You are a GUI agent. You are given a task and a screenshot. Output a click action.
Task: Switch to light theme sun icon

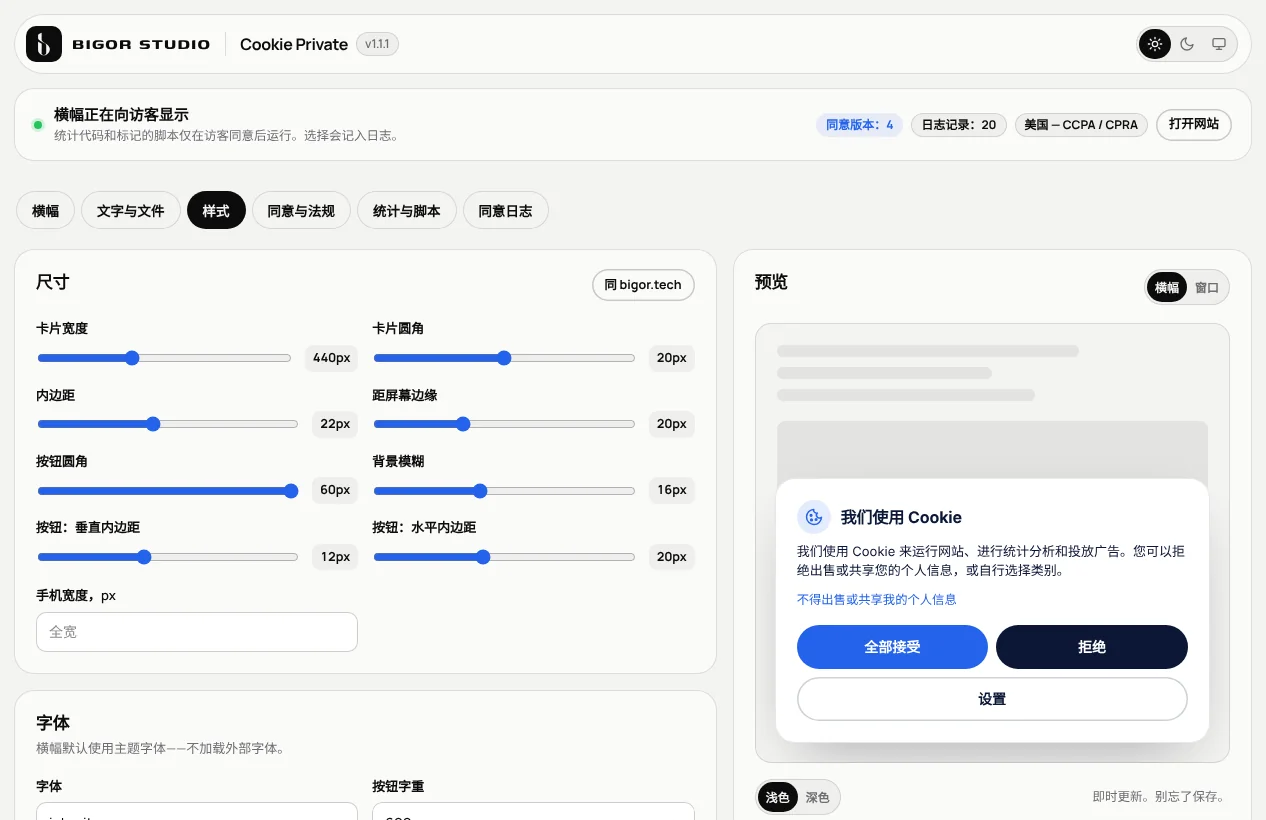[x=1155, y=44]
